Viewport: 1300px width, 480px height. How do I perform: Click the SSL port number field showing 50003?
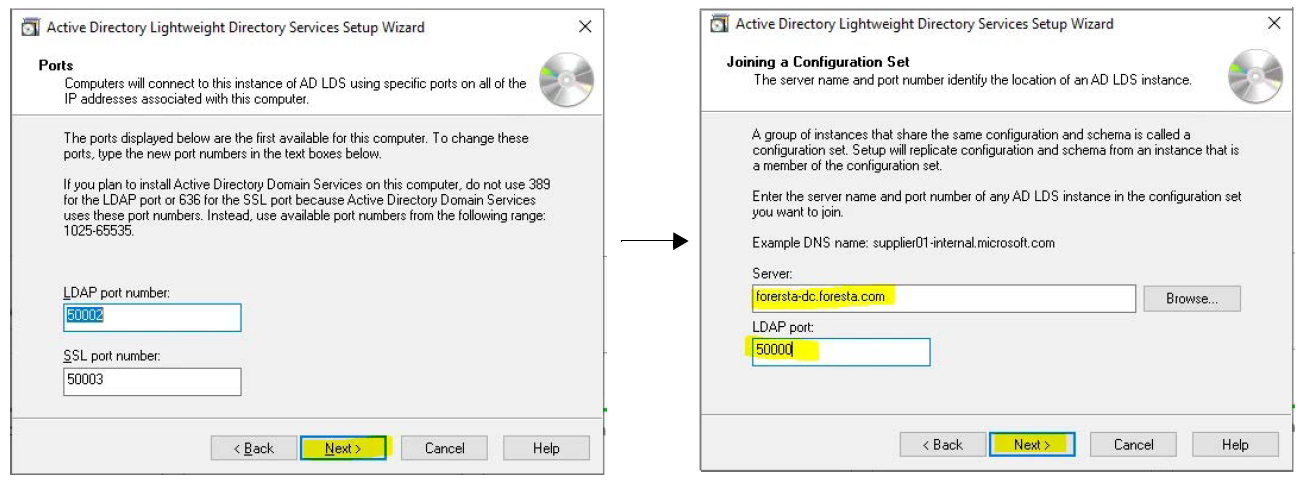(152, 381)
